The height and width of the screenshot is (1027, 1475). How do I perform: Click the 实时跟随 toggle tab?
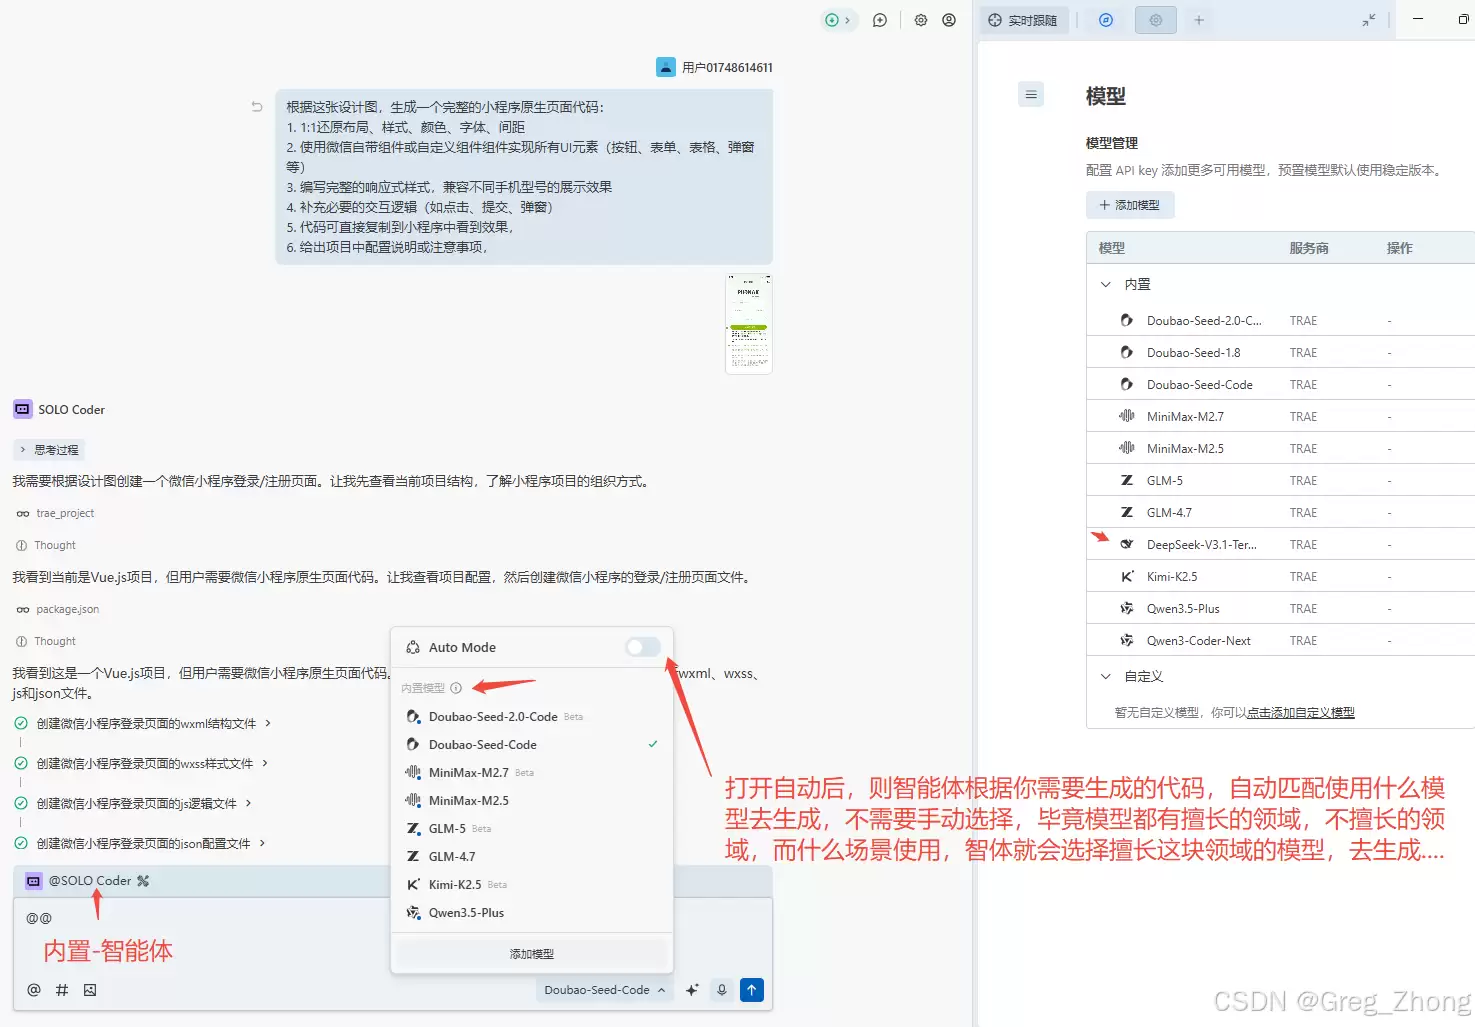(1024, 19)
